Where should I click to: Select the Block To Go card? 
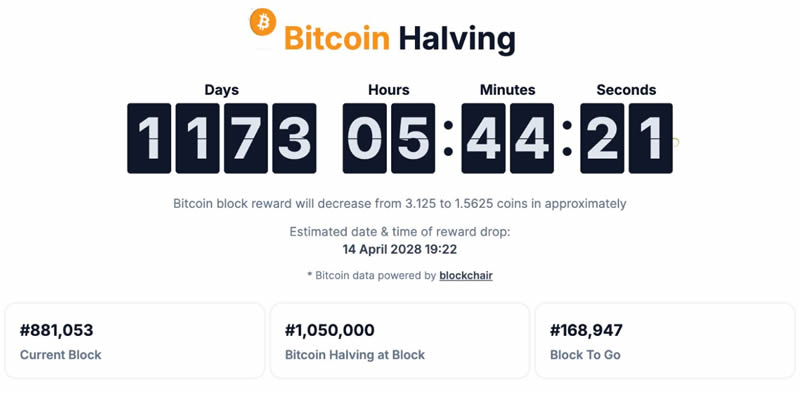point(665,341)
